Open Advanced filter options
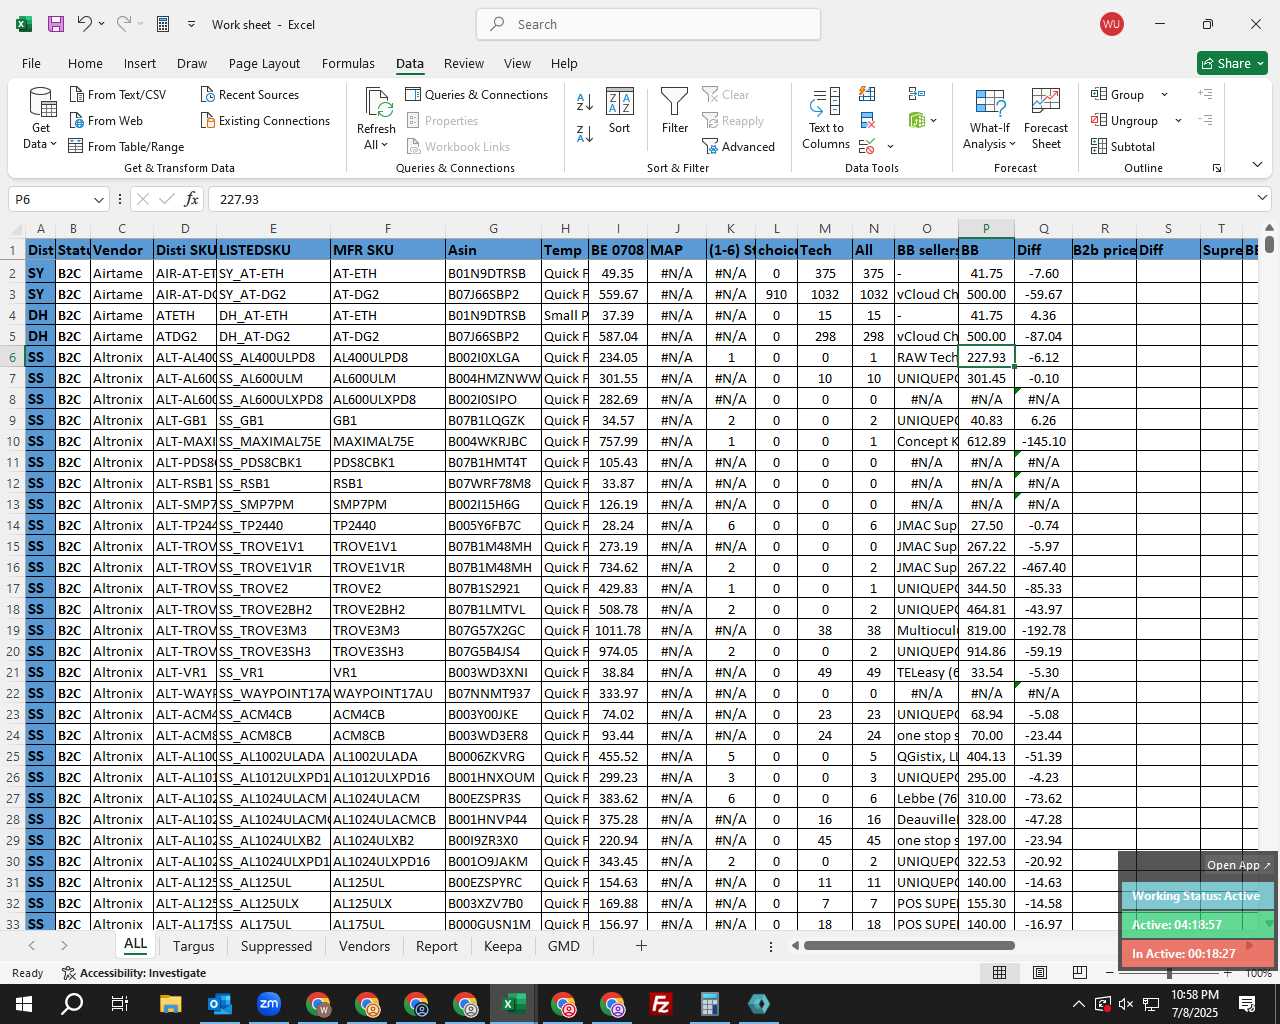This screenshot has width=1280, height=1024. (738, 146)
